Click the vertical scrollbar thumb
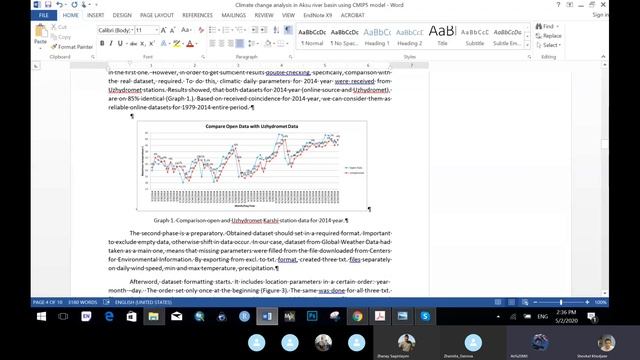 pos(604,144)
